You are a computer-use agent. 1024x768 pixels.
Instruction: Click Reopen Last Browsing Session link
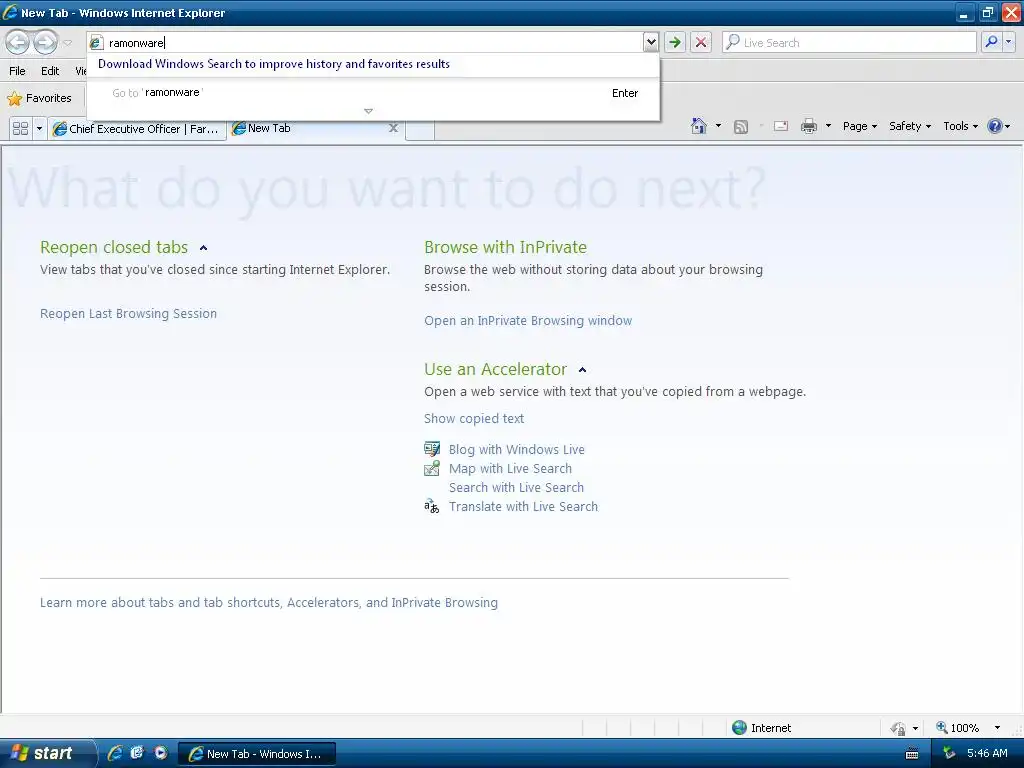[x=128, y=313]
